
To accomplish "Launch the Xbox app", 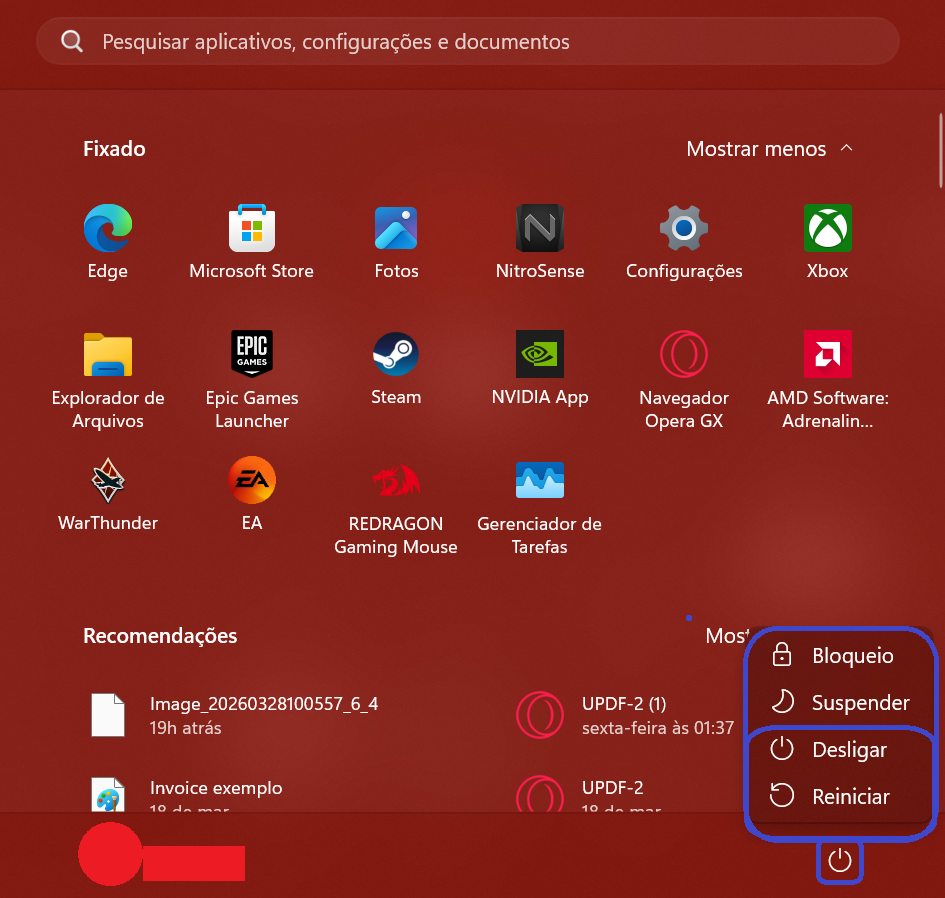I will pyautogui.click(x=827, y=241).
